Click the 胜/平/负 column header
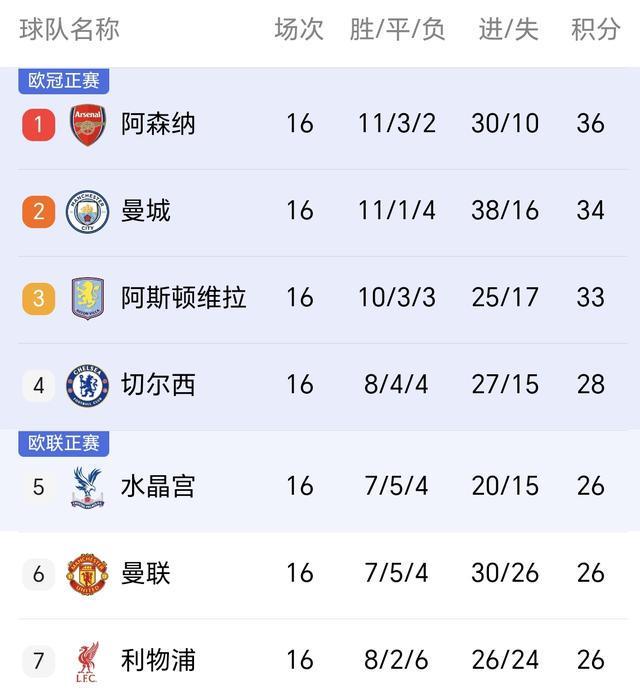640x700 pixels. [397, 30]
